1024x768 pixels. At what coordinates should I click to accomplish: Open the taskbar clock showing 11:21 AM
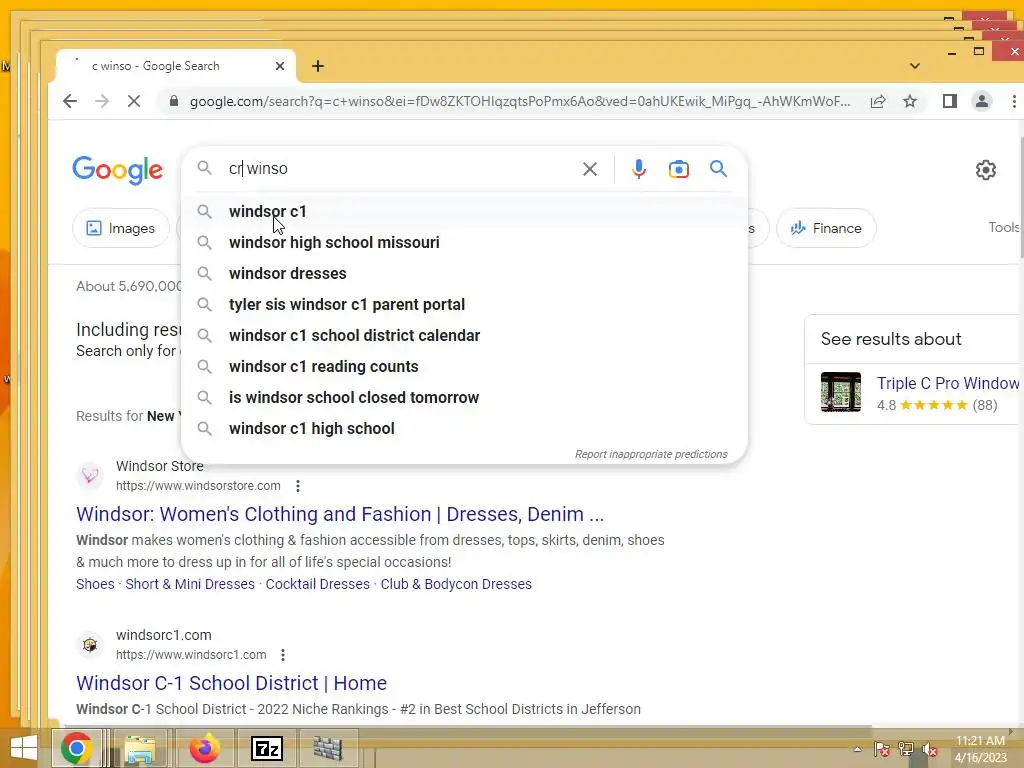980,749
